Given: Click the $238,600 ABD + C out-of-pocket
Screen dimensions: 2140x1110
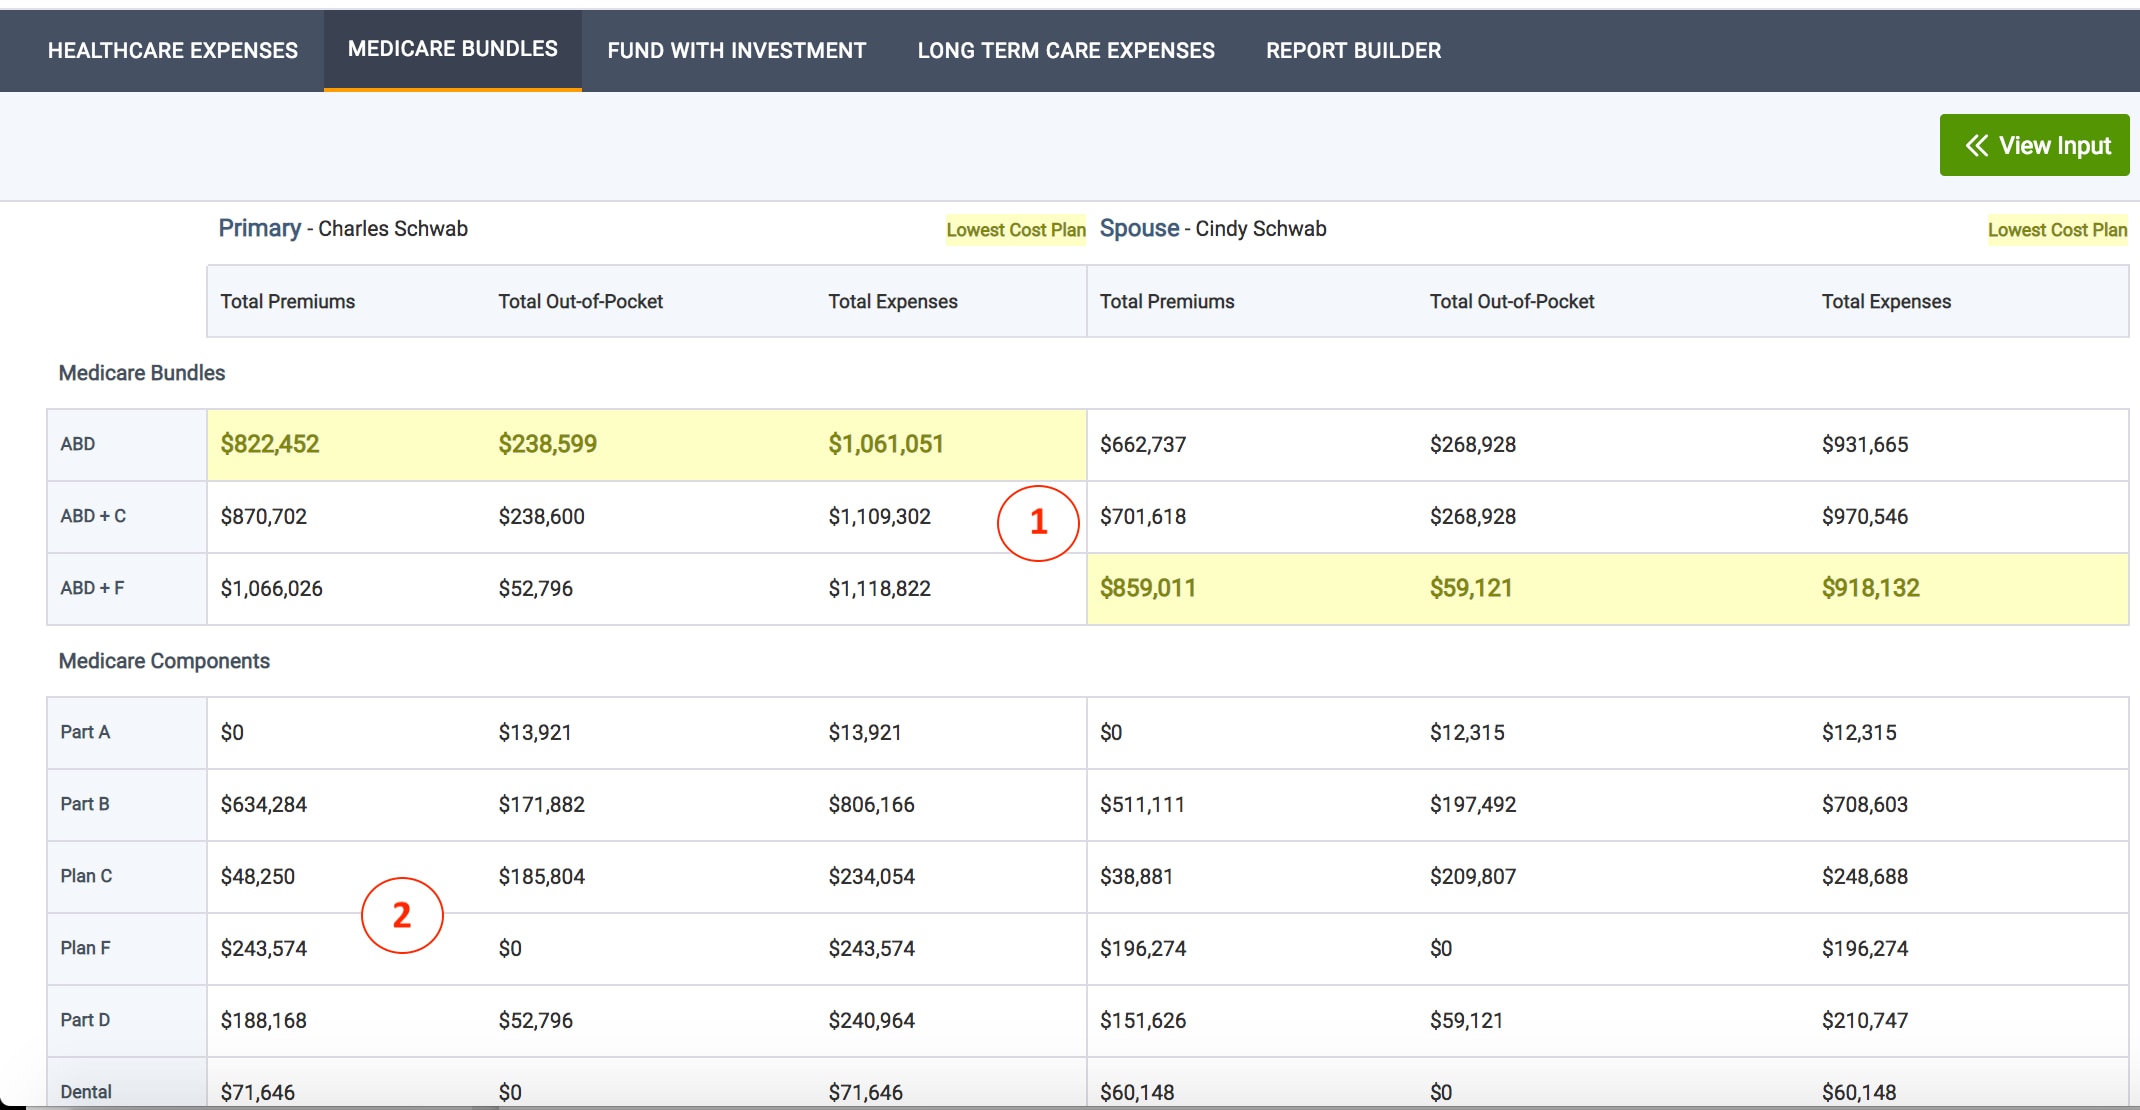Looking at the screenshot, I should click(542, 516).
